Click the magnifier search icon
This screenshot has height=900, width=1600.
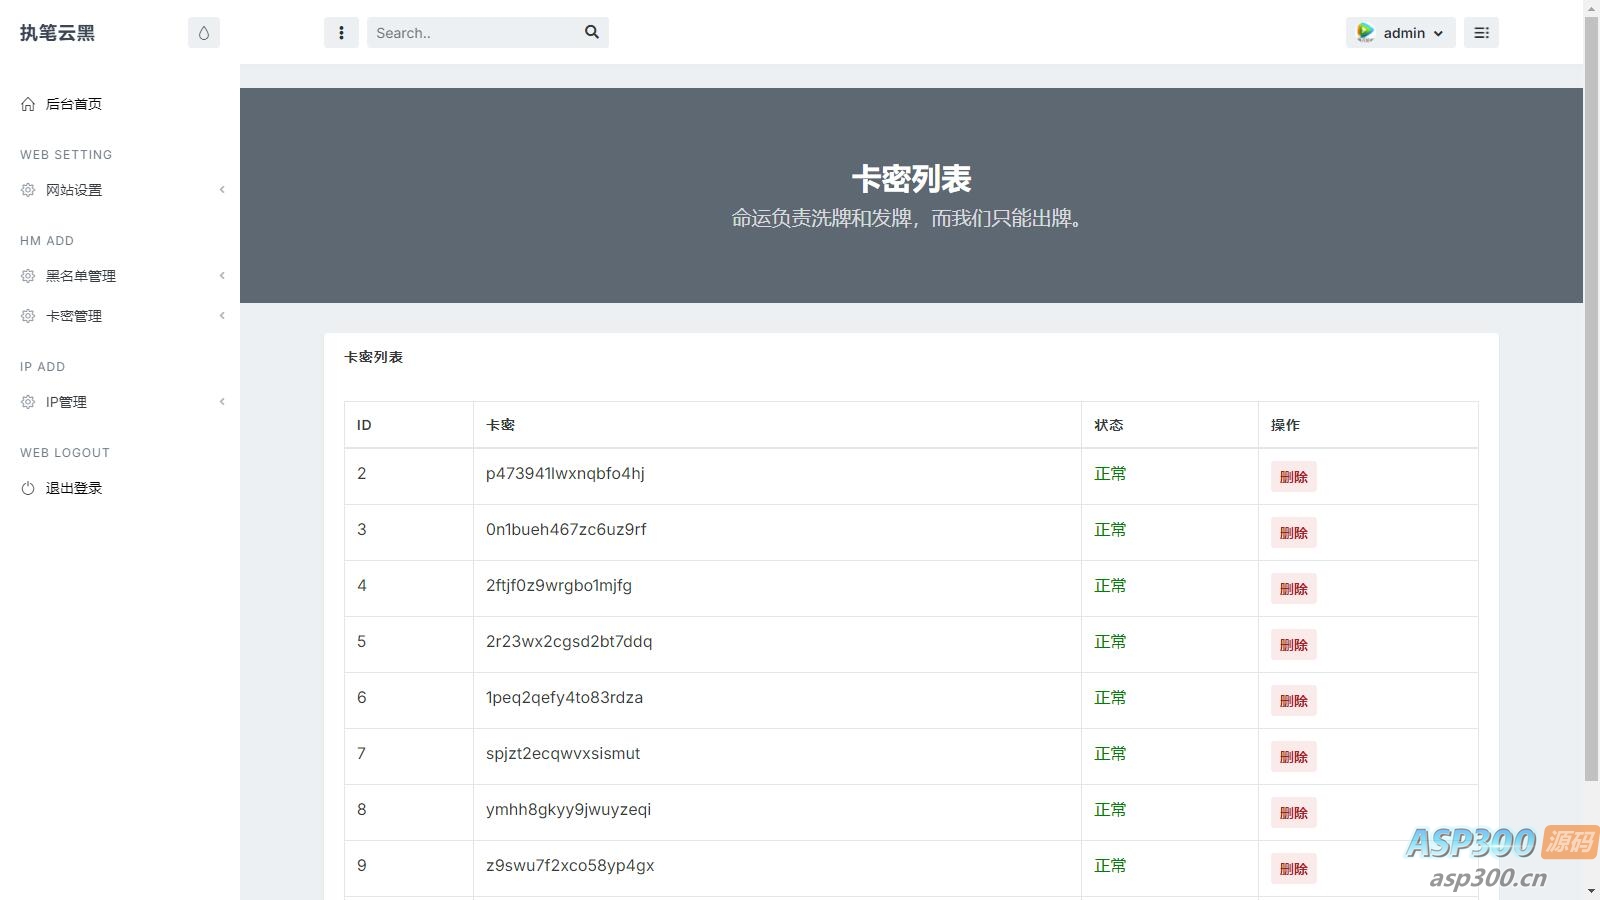tap(592, 32)
